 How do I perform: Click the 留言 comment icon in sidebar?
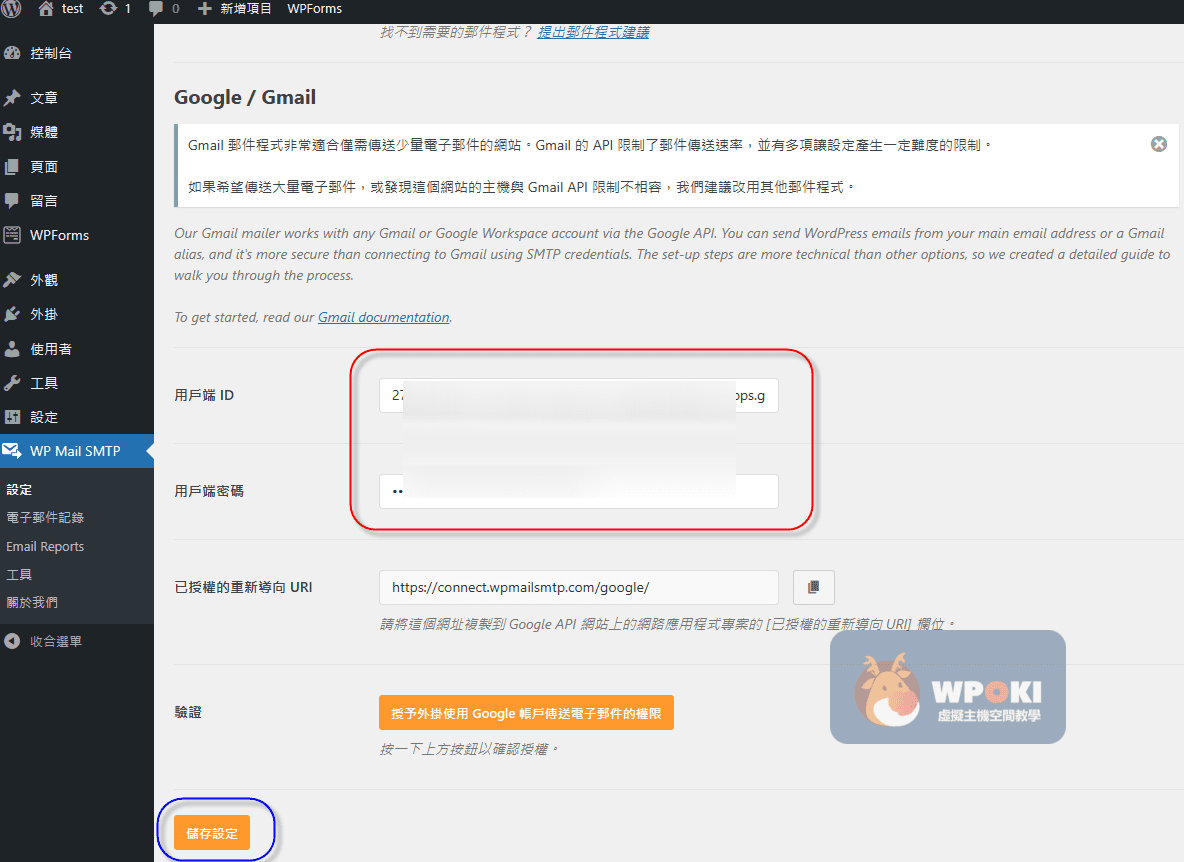coord(12,201)
